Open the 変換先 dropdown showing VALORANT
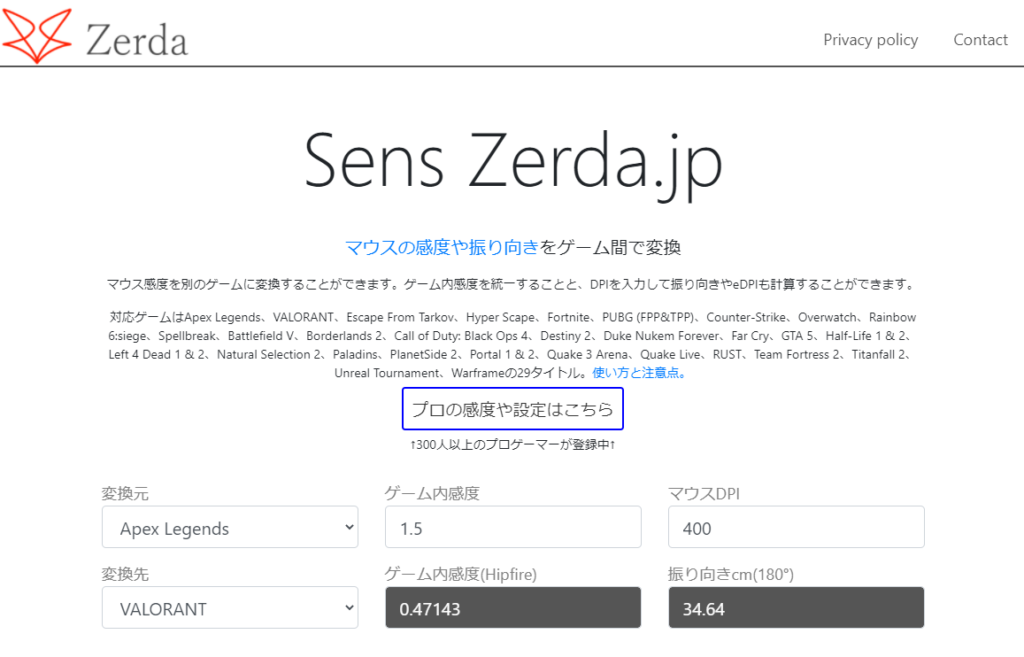This screenshot has width=1024, height=657. coord(230,608)
